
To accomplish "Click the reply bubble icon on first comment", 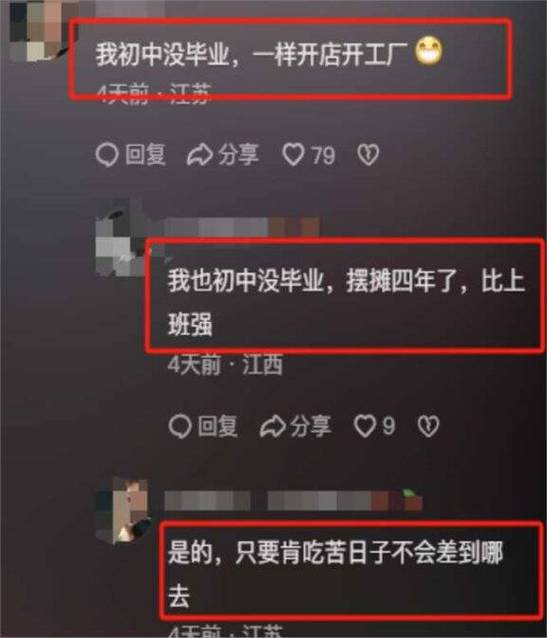I will pos(107,155).
